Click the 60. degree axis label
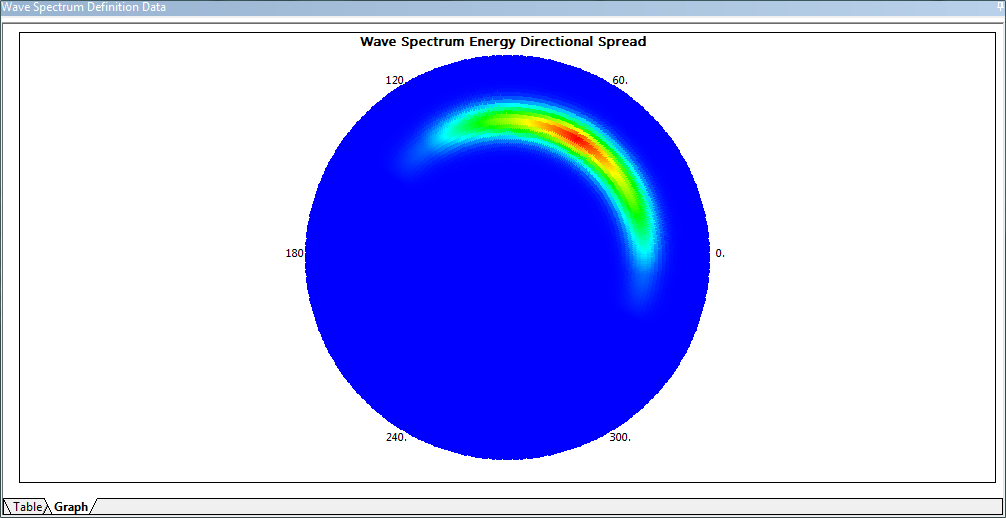 coord(620,80)
